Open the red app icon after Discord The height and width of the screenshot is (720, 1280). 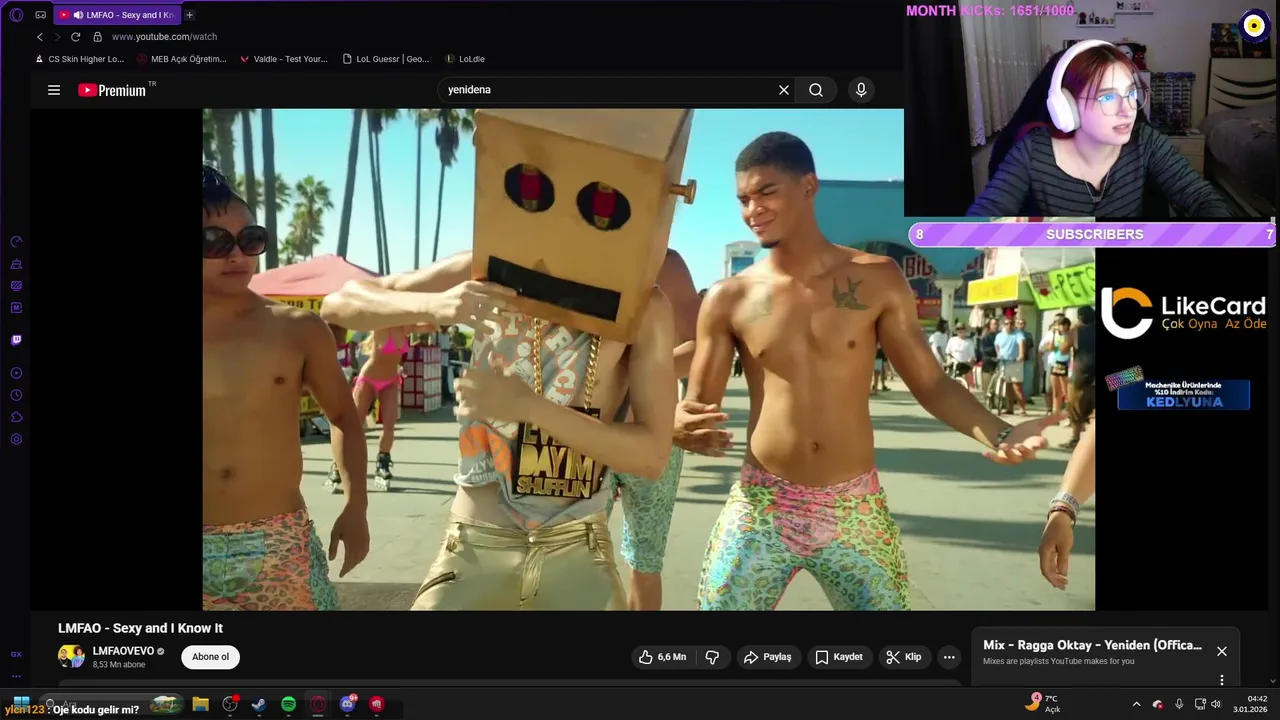[377, 704]
